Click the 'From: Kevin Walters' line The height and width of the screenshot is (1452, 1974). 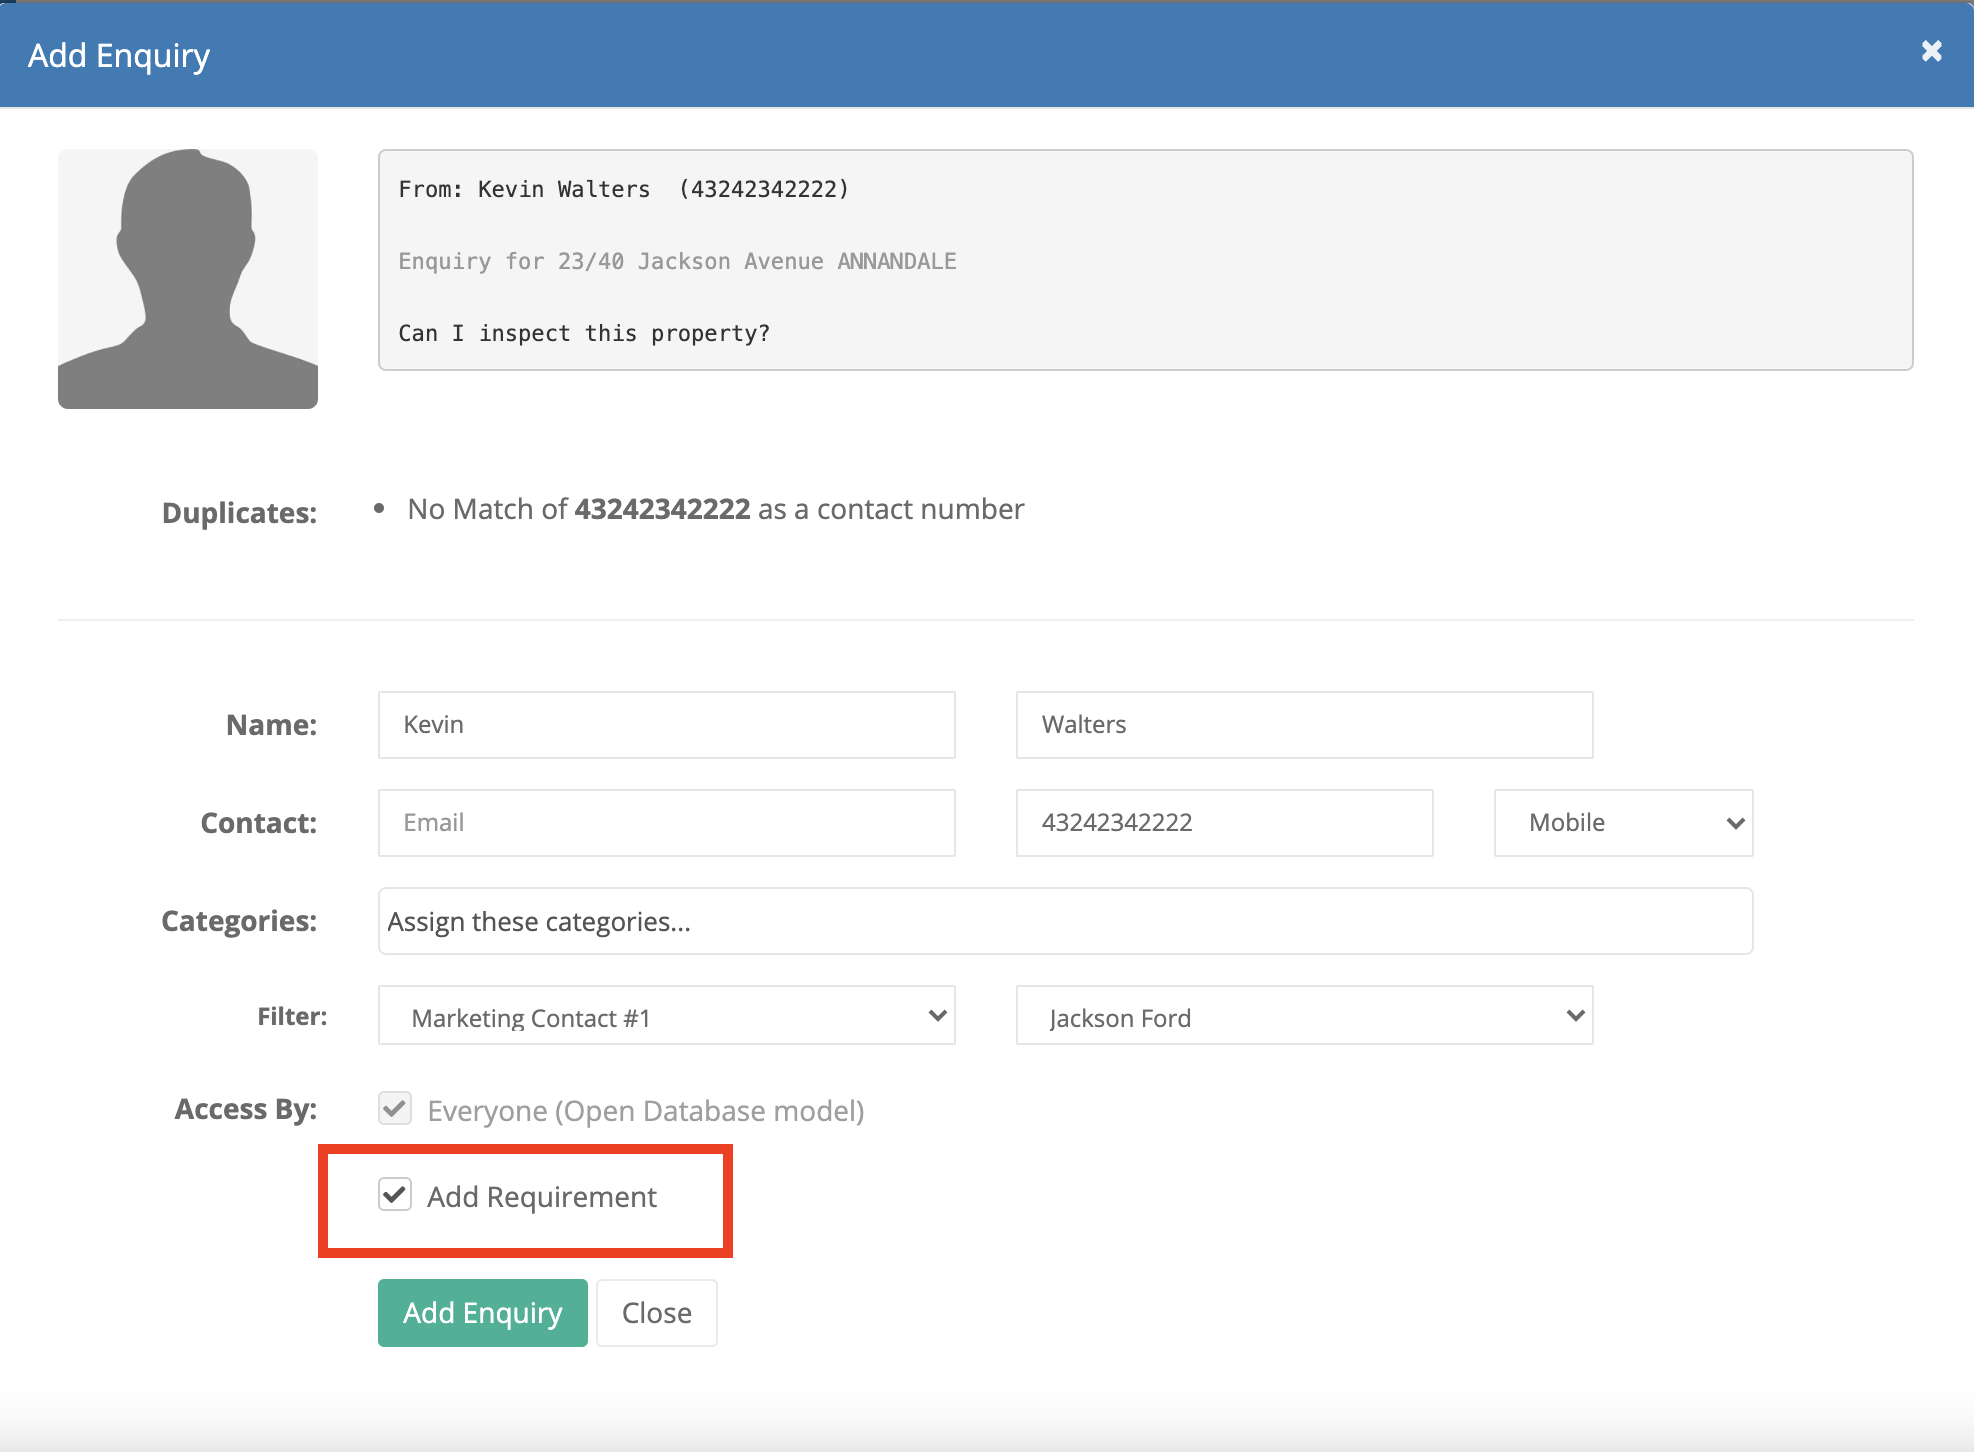(624, 189)
